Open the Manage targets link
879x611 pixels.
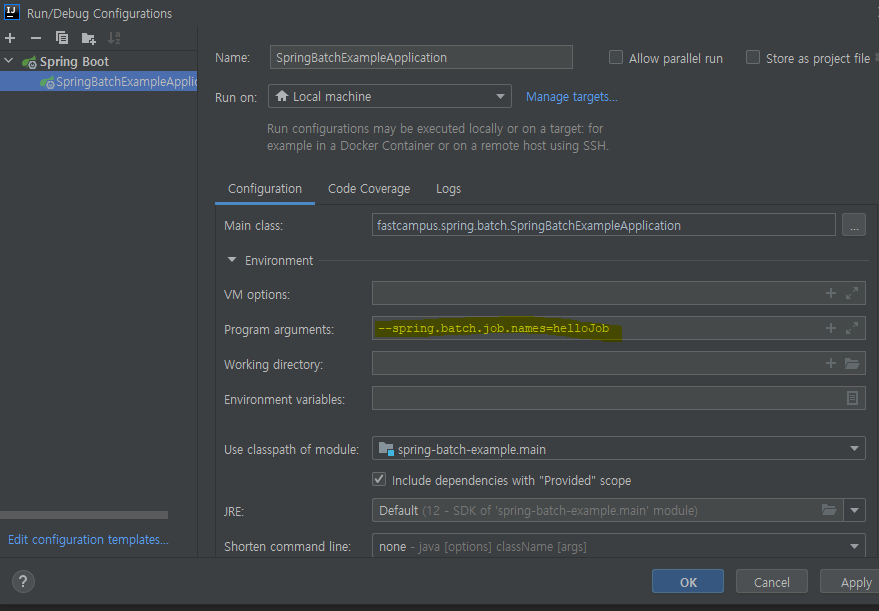pyautogui.click(x=571, y=97)
